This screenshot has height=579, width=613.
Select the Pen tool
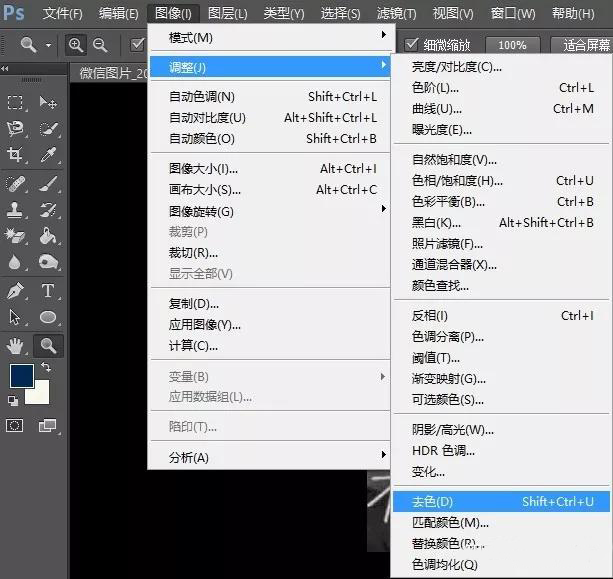click(x=16, y=291)
